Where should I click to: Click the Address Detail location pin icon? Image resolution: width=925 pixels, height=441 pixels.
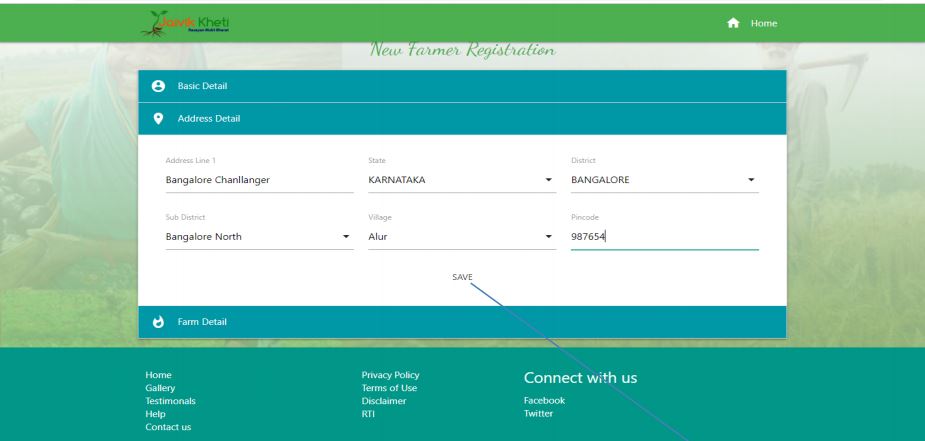pyautogui.click(x=157, y=119)
